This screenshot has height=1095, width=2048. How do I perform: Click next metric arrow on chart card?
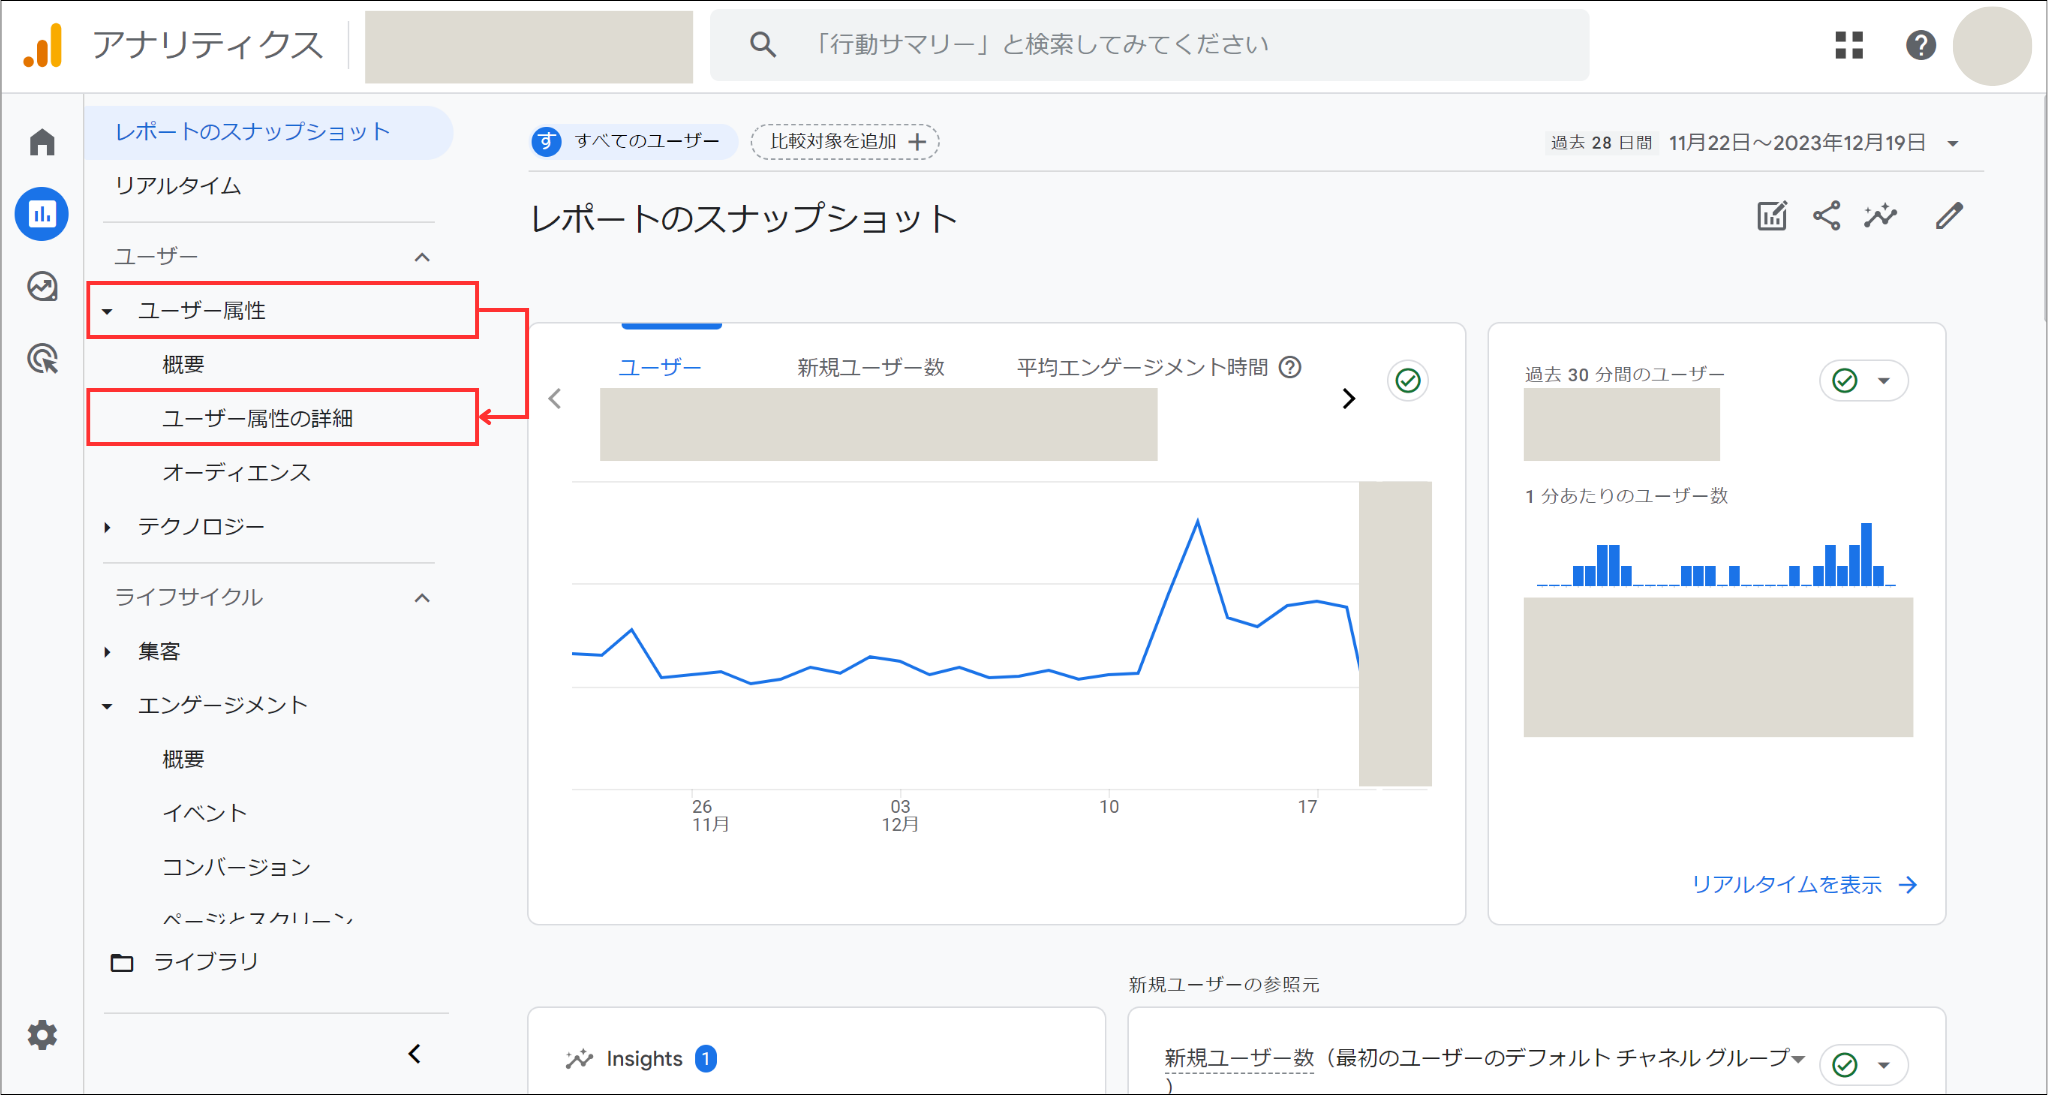point(1348,399)
